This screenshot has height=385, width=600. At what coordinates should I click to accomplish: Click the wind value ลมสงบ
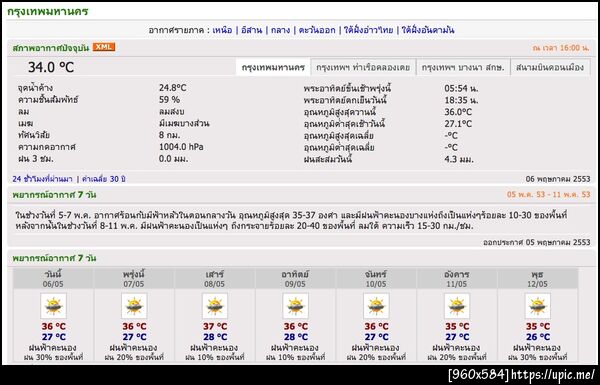coord(171,111)
